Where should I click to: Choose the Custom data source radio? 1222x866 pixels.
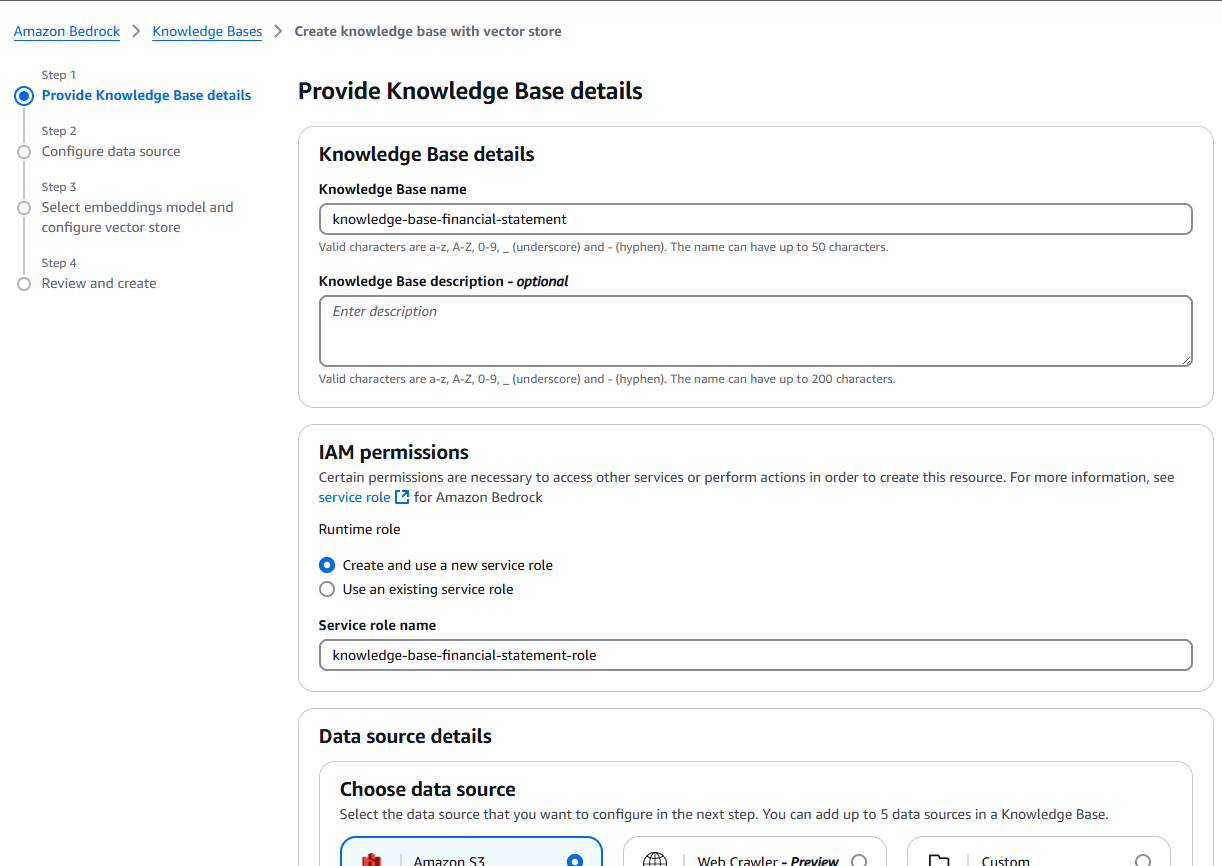point(1142,861)
